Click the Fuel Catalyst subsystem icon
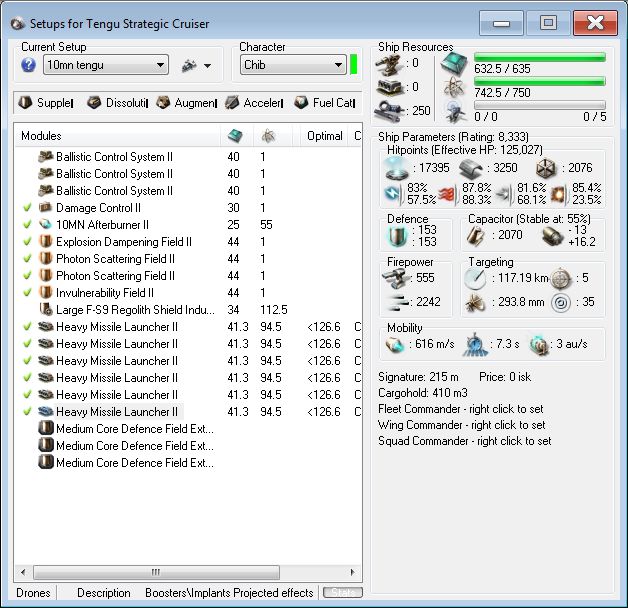This screenshot has width=628, height=608. tap(301, 103)
